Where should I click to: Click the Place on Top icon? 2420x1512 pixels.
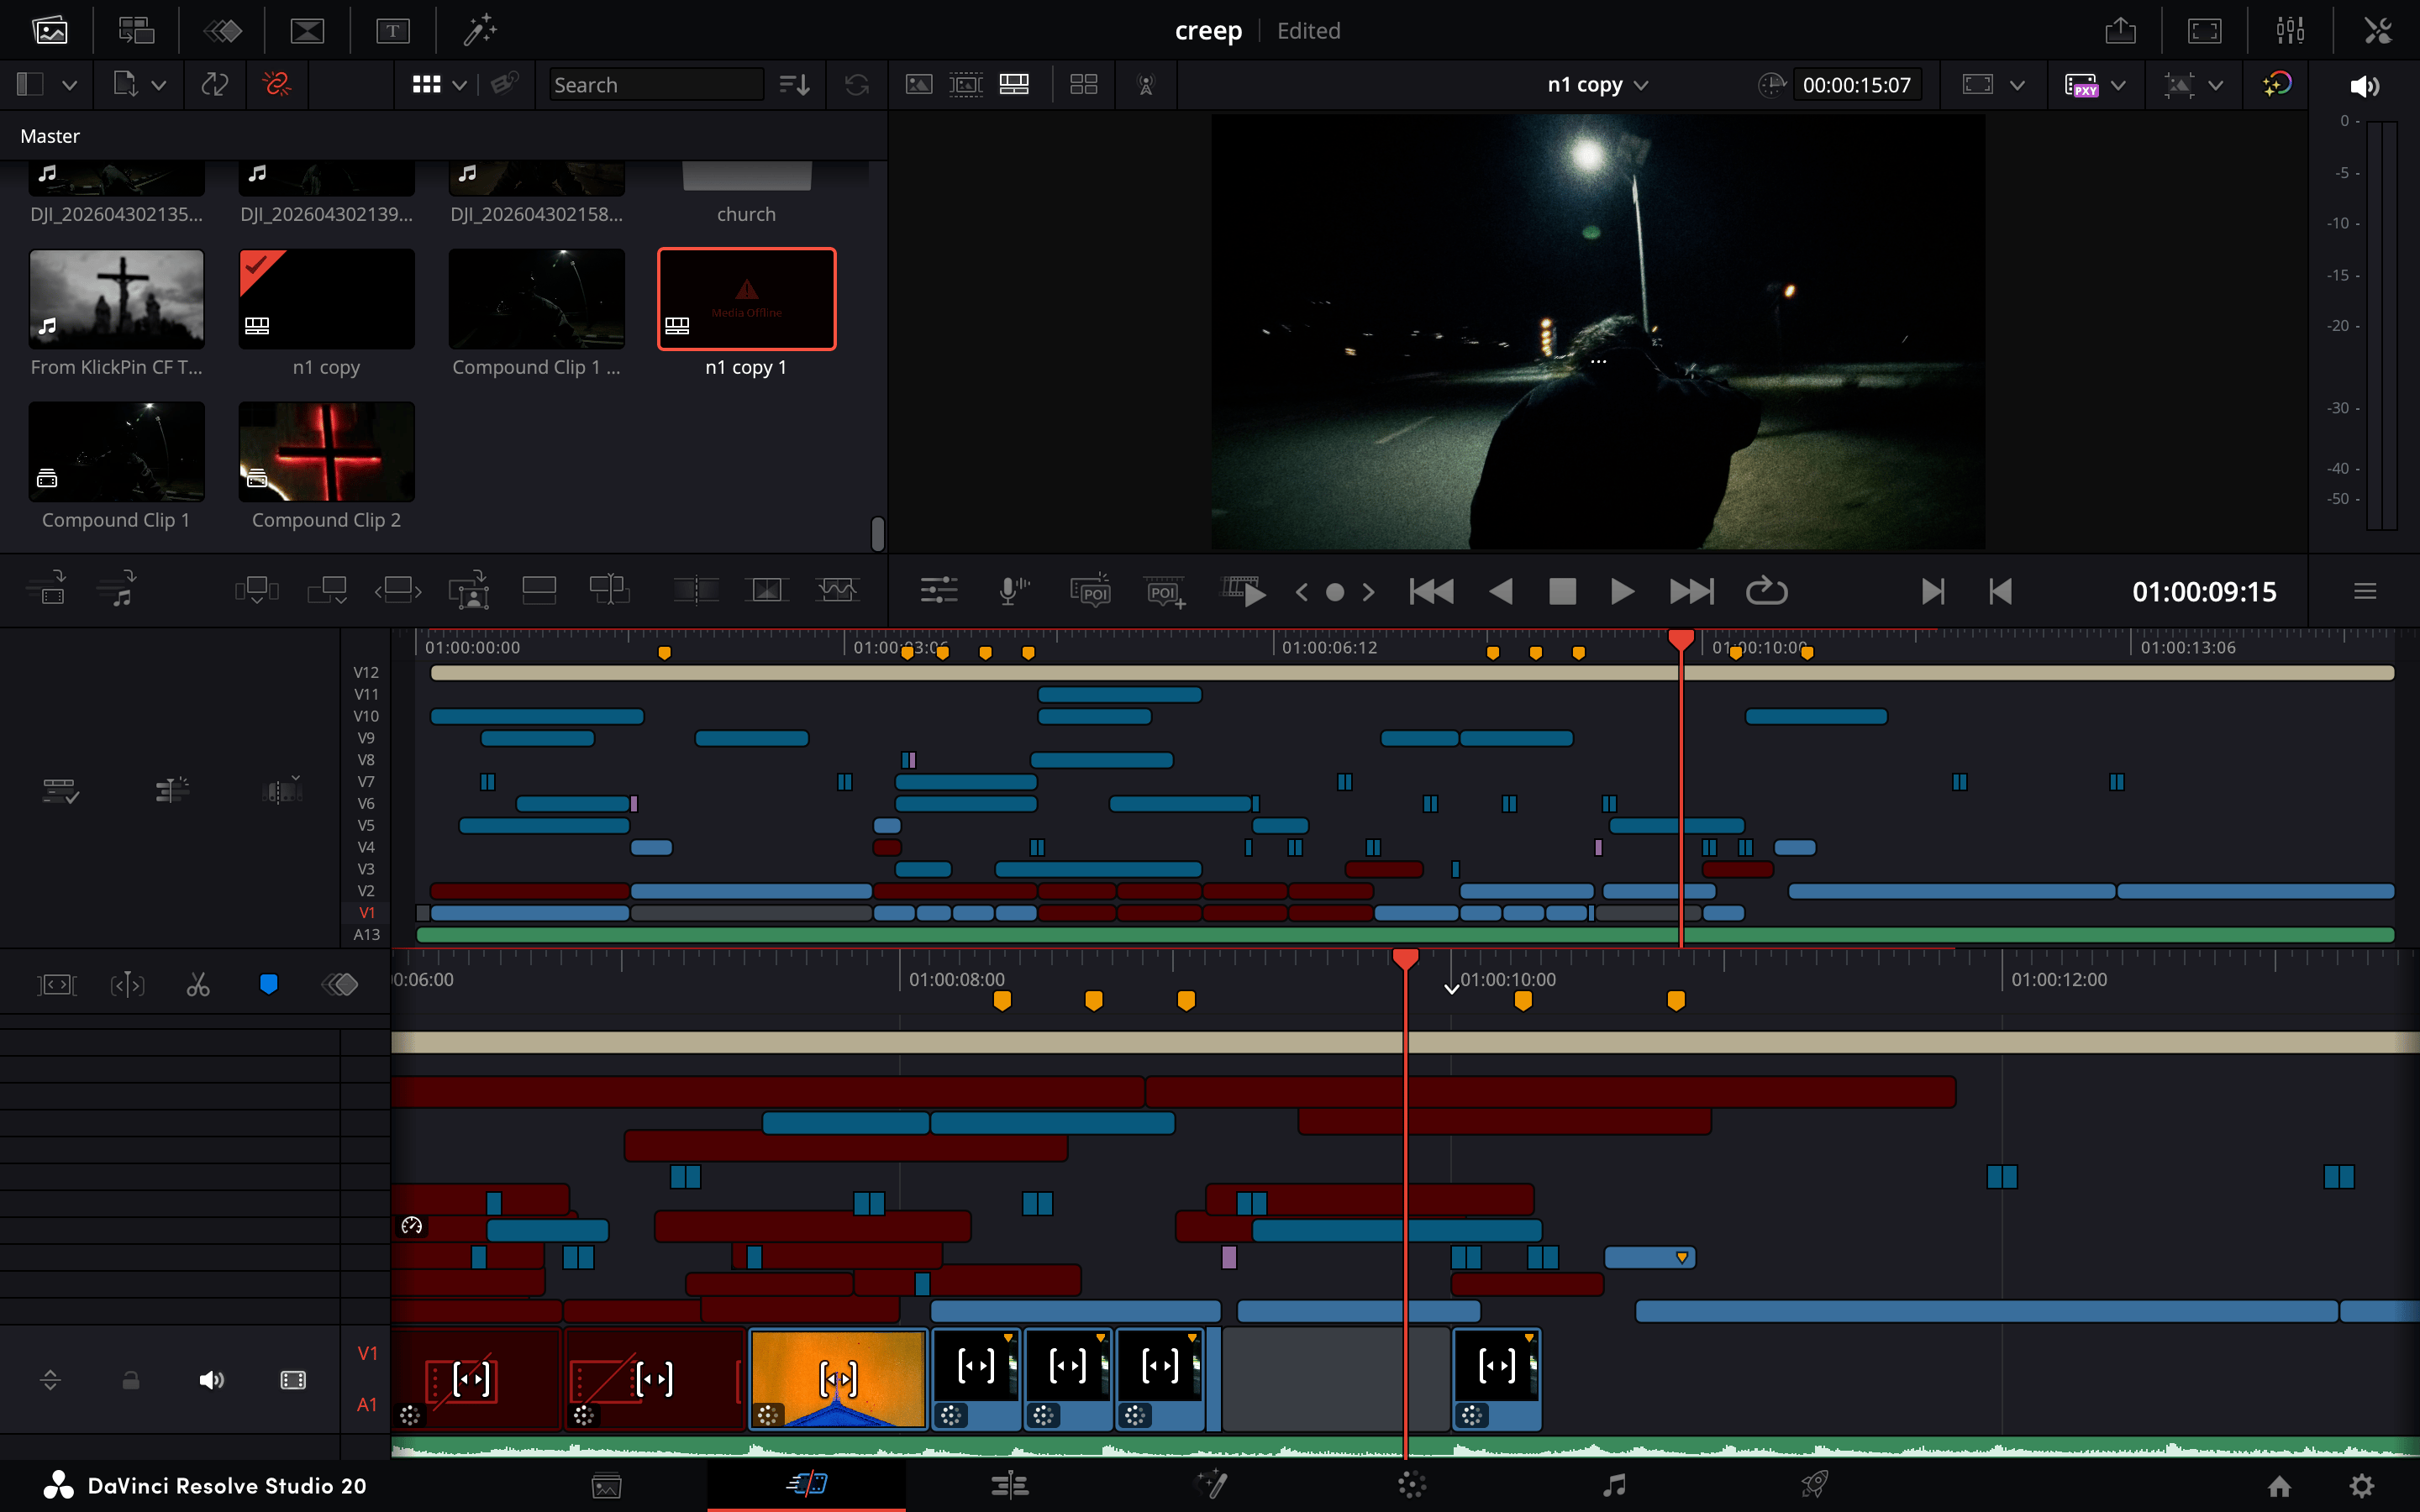tap(539, 591)
